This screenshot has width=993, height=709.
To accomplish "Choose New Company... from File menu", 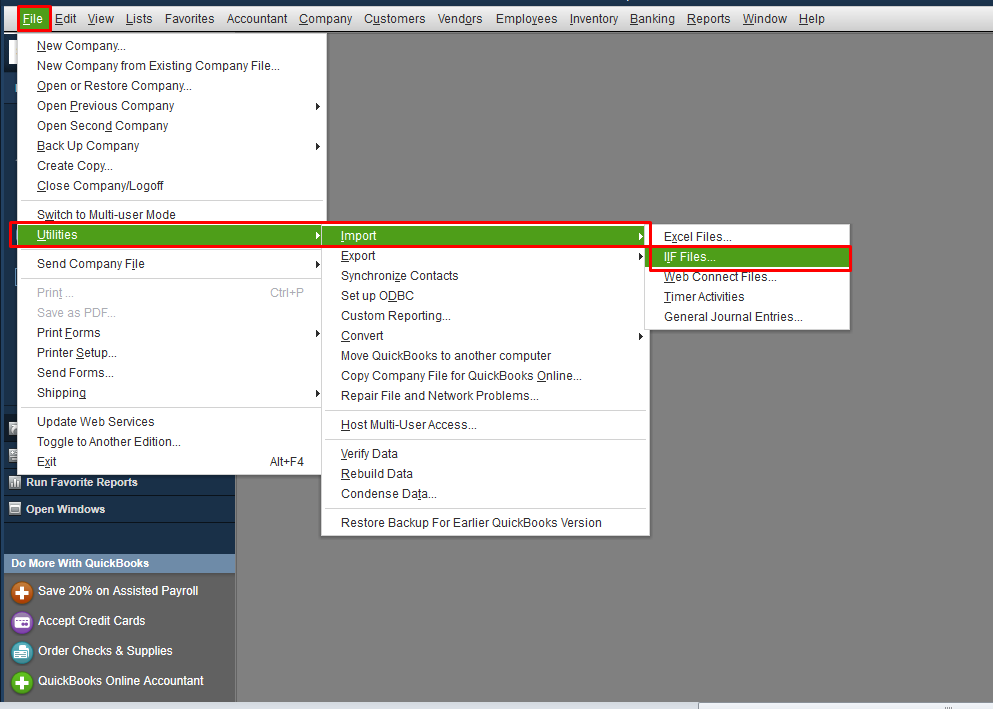I will [172, 46].
